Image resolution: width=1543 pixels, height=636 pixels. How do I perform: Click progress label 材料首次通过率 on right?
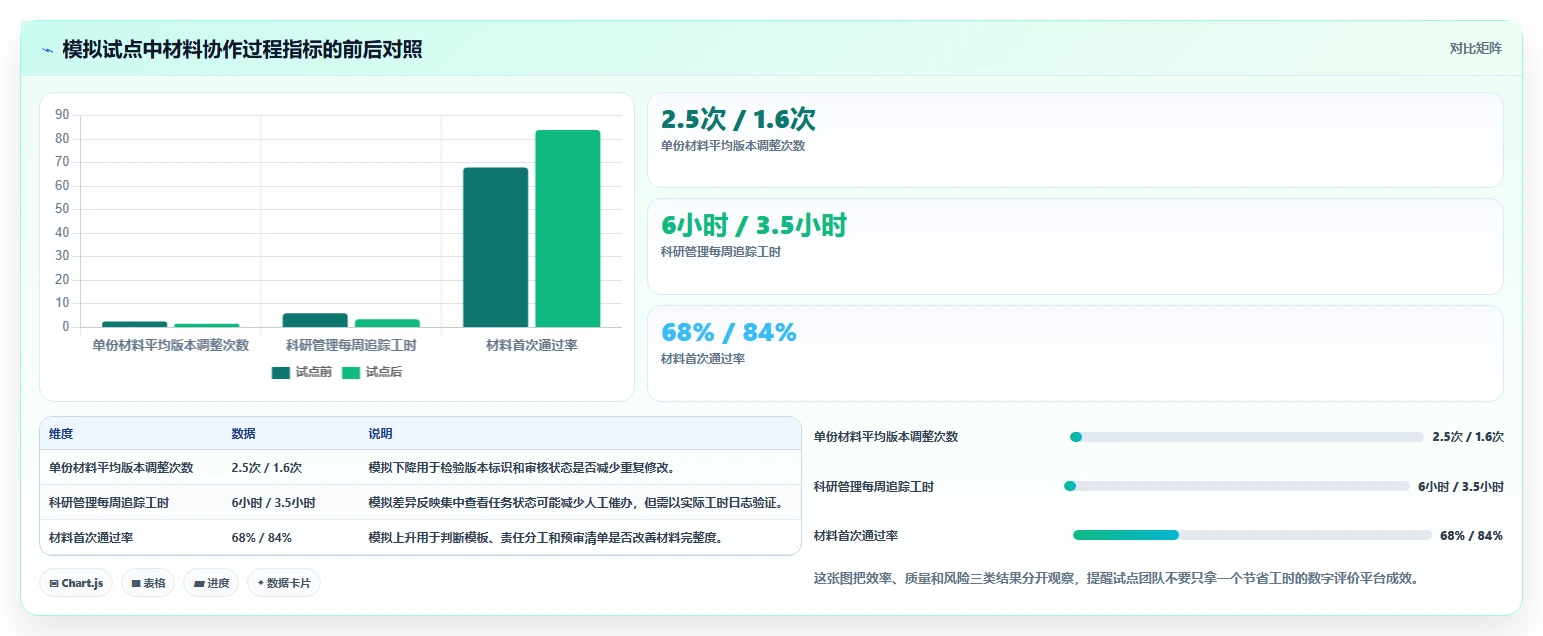[x=856, y=536]
